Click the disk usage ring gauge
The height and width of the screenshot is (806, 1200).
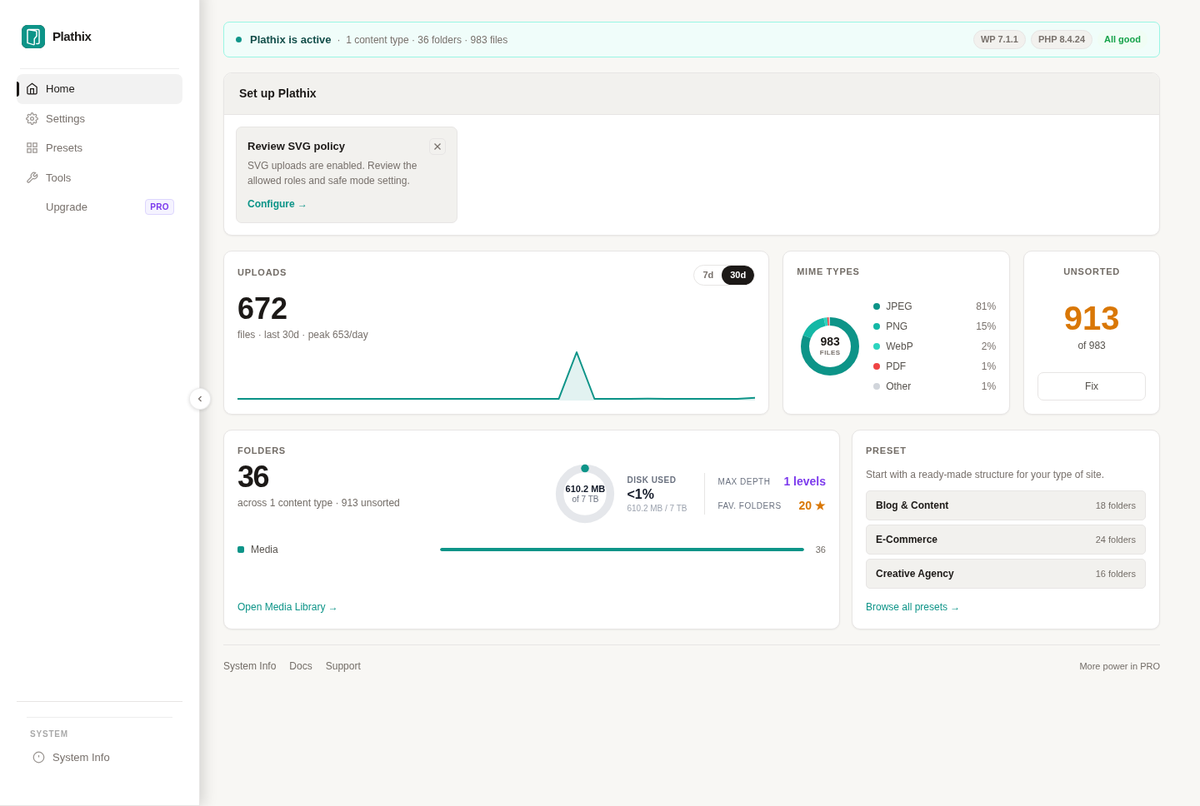coord(585,493)
